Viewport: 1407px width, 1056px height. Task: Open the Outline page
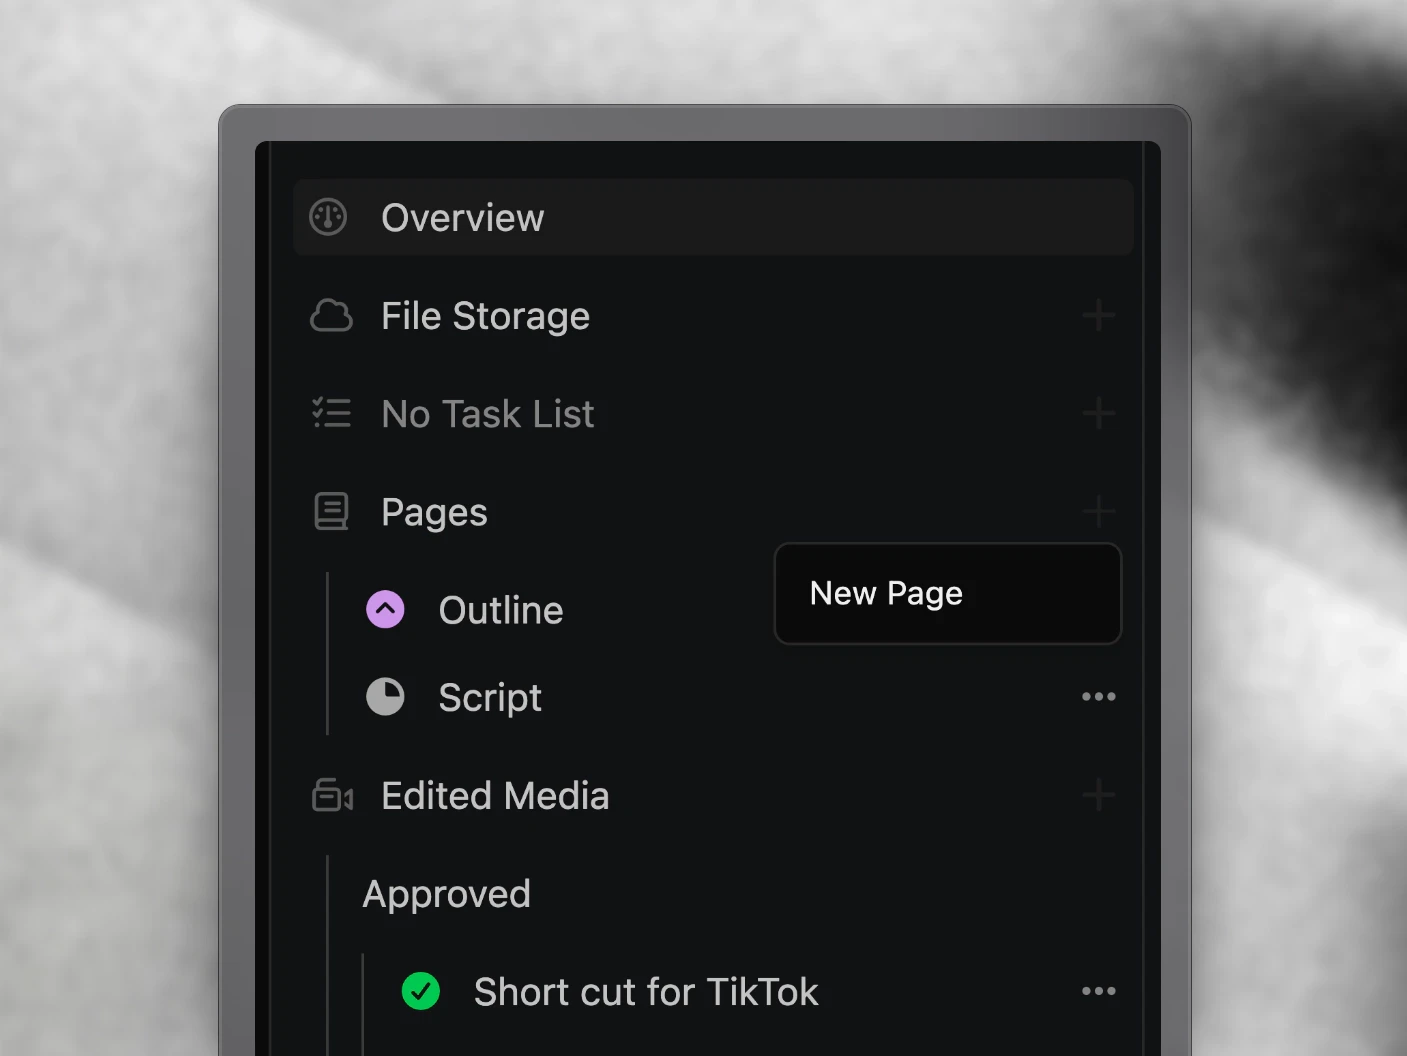(501, 610)
